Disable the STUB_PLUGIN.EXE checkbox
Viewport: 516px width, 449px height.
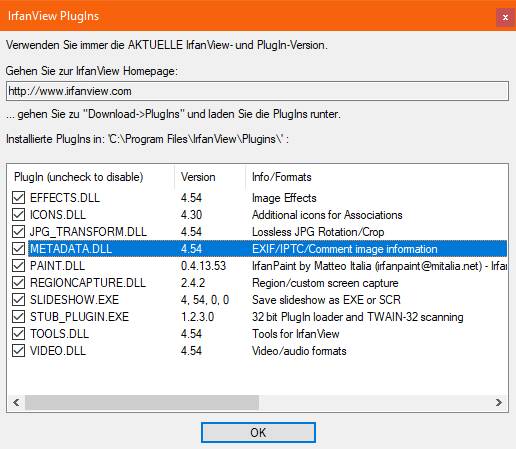(18, 317)
